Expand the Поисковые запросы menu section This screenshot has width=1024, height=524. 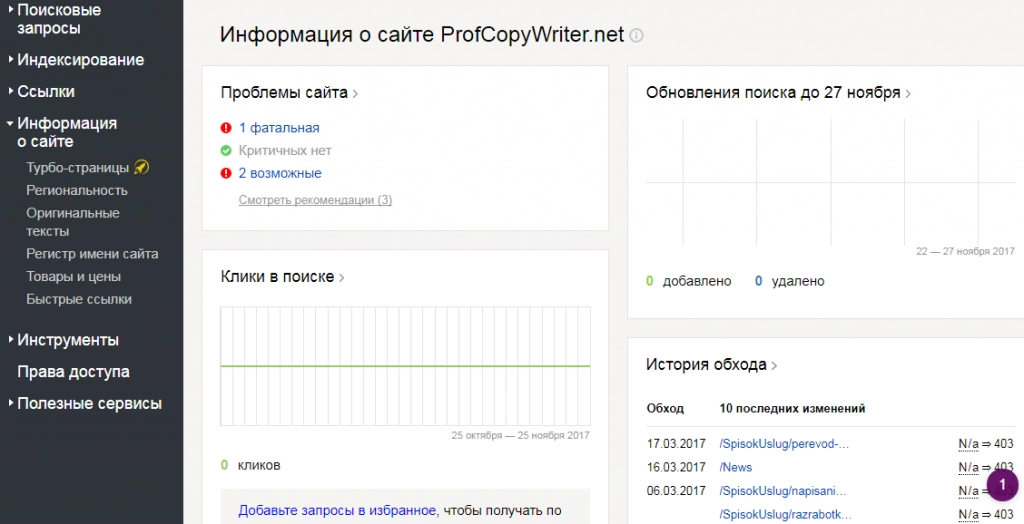tap(59, 19)
